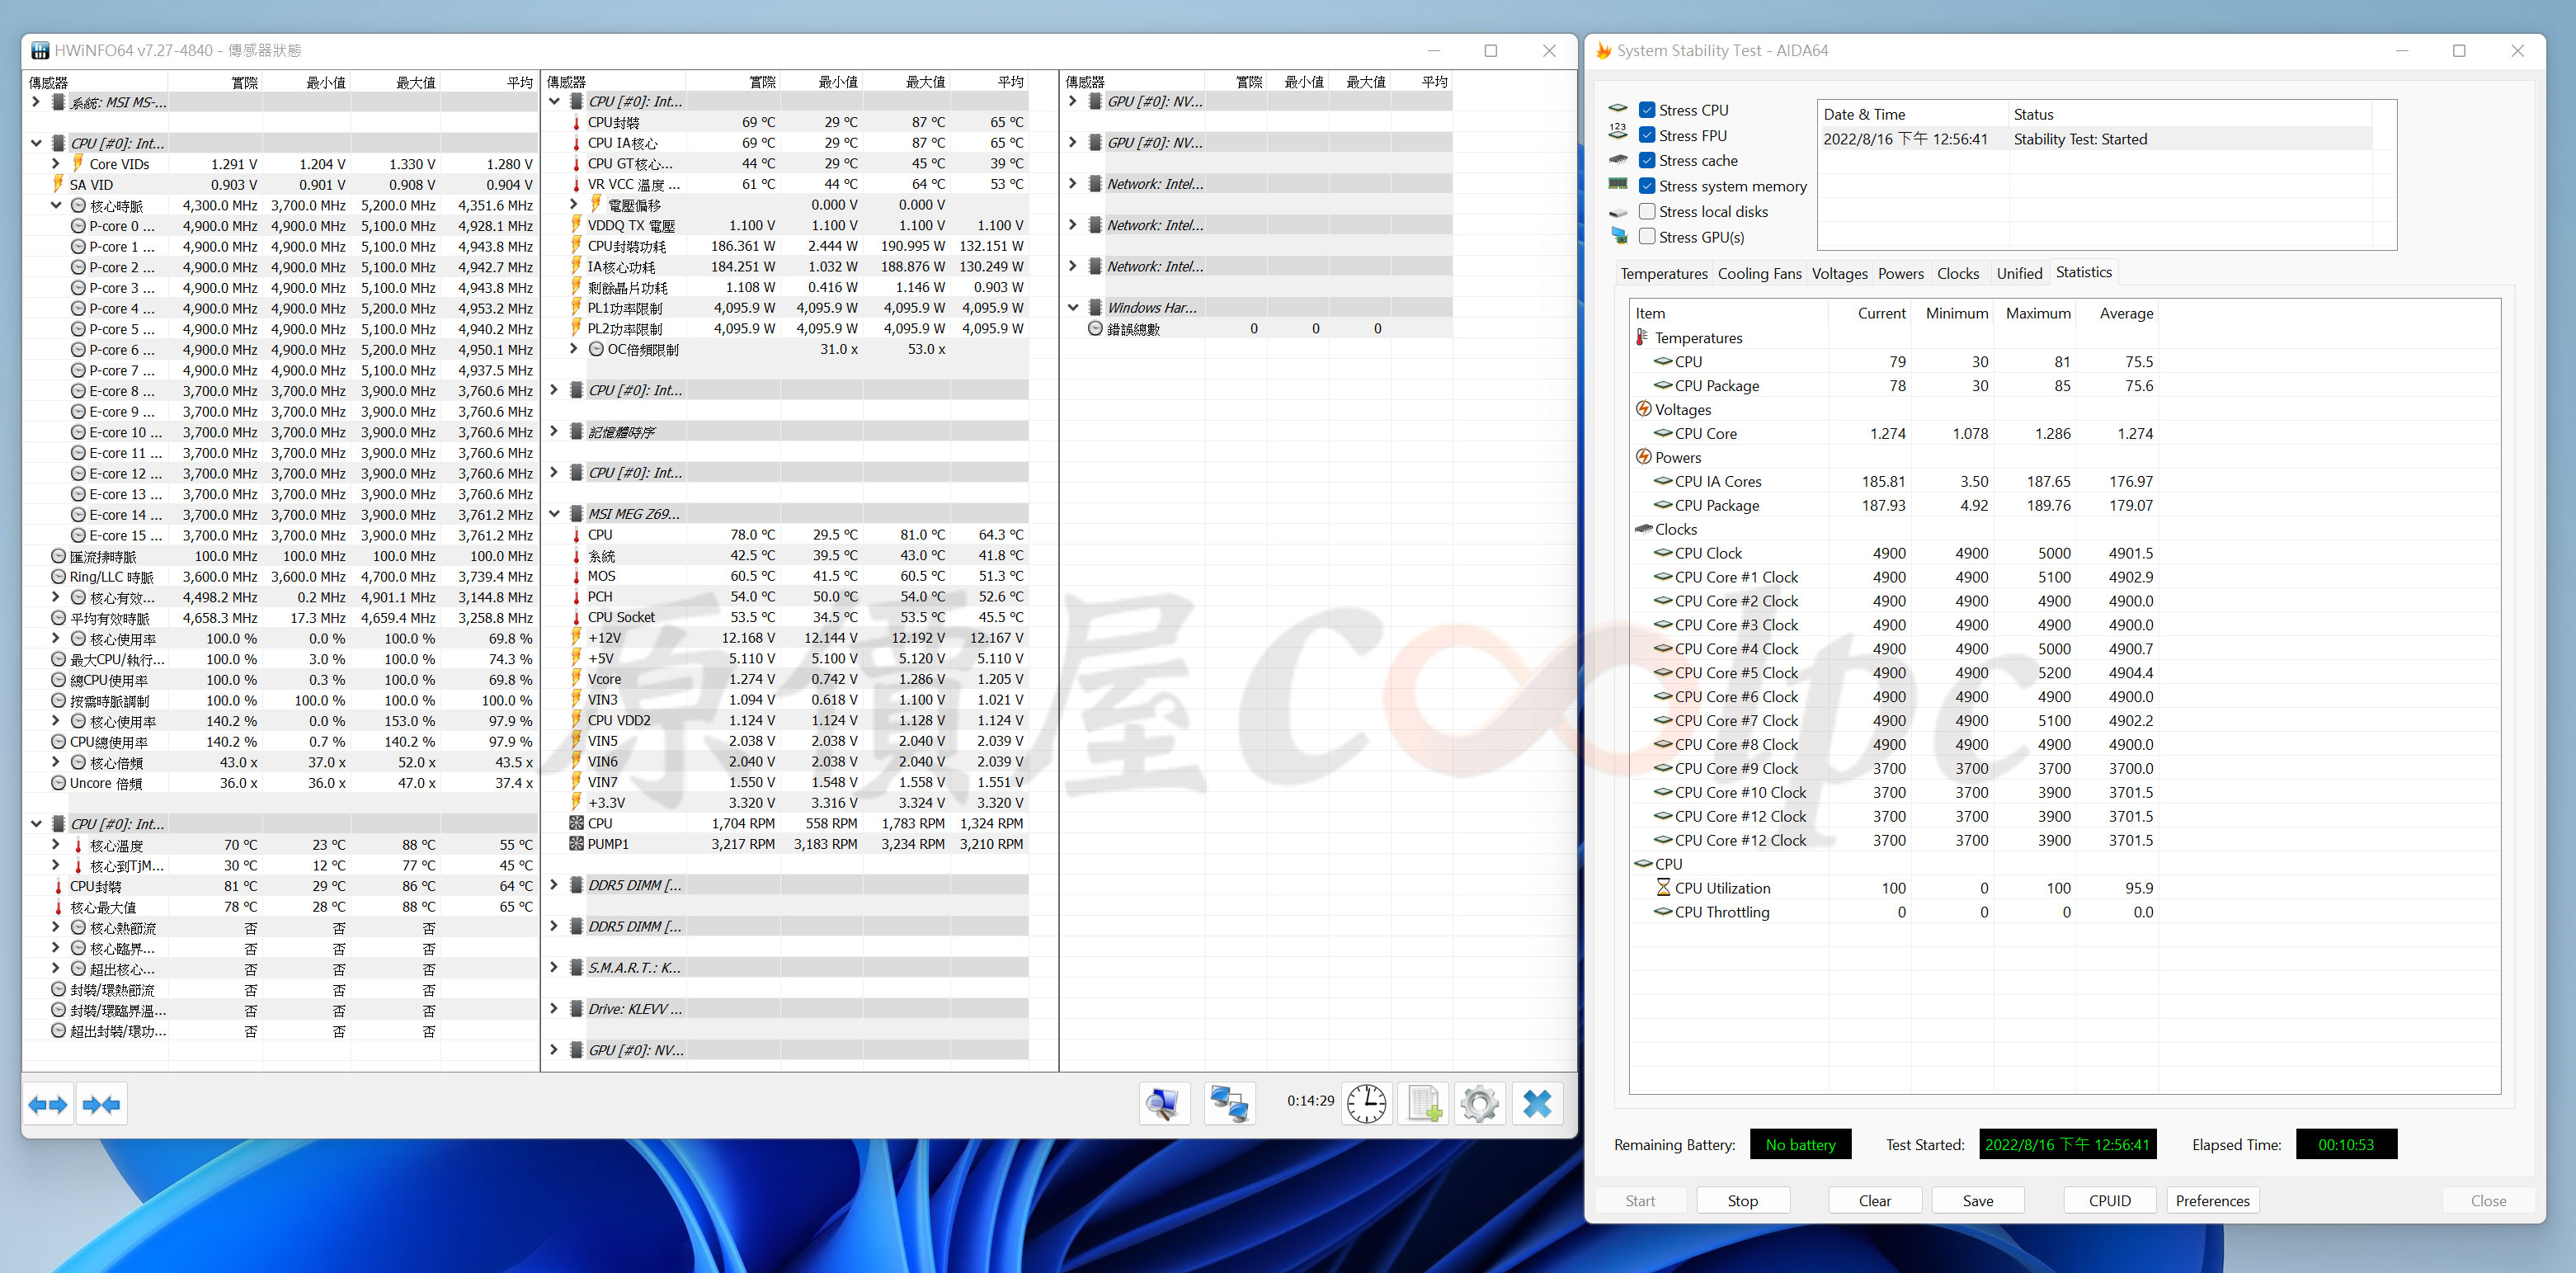Viewport: 2576px width, 1273px height.
Task: Enable the Stress local disks checkbox
Action: [1647, 211]
